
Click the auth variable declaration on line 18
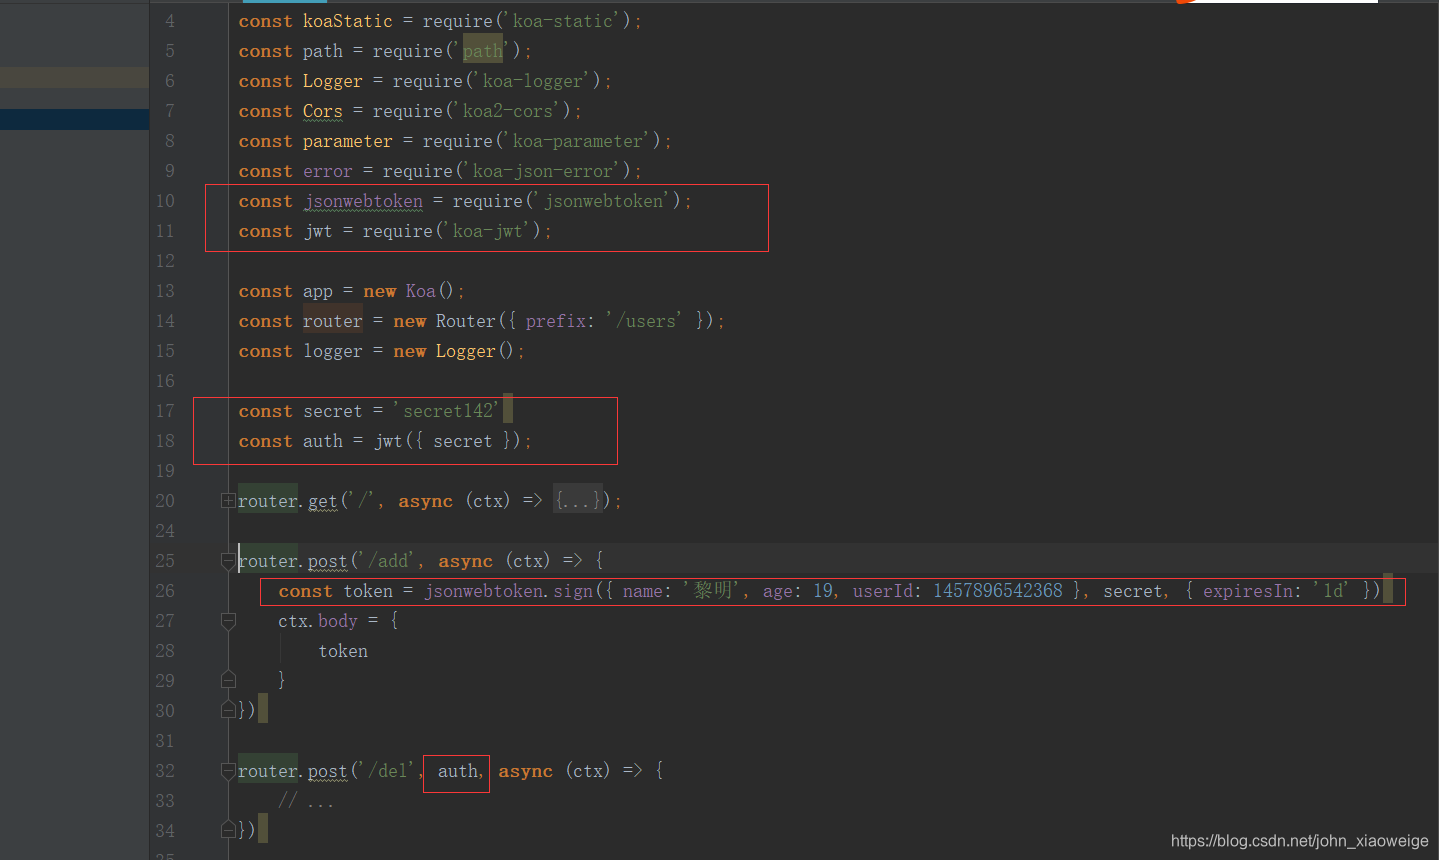click(x=322, y=441)
